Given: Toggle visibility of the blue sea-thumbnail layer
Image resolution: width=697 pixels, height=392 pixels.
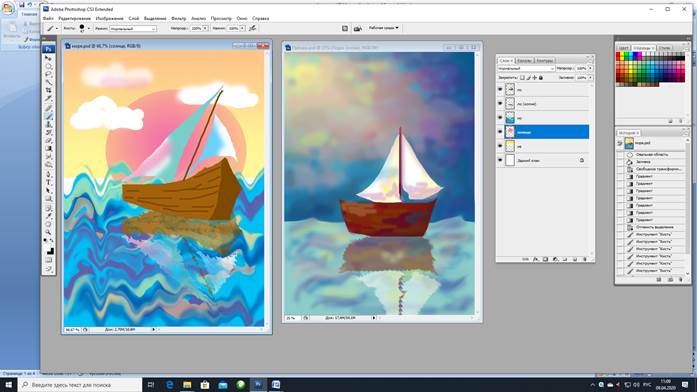Looking at the screenshot, I should point(500,118).
